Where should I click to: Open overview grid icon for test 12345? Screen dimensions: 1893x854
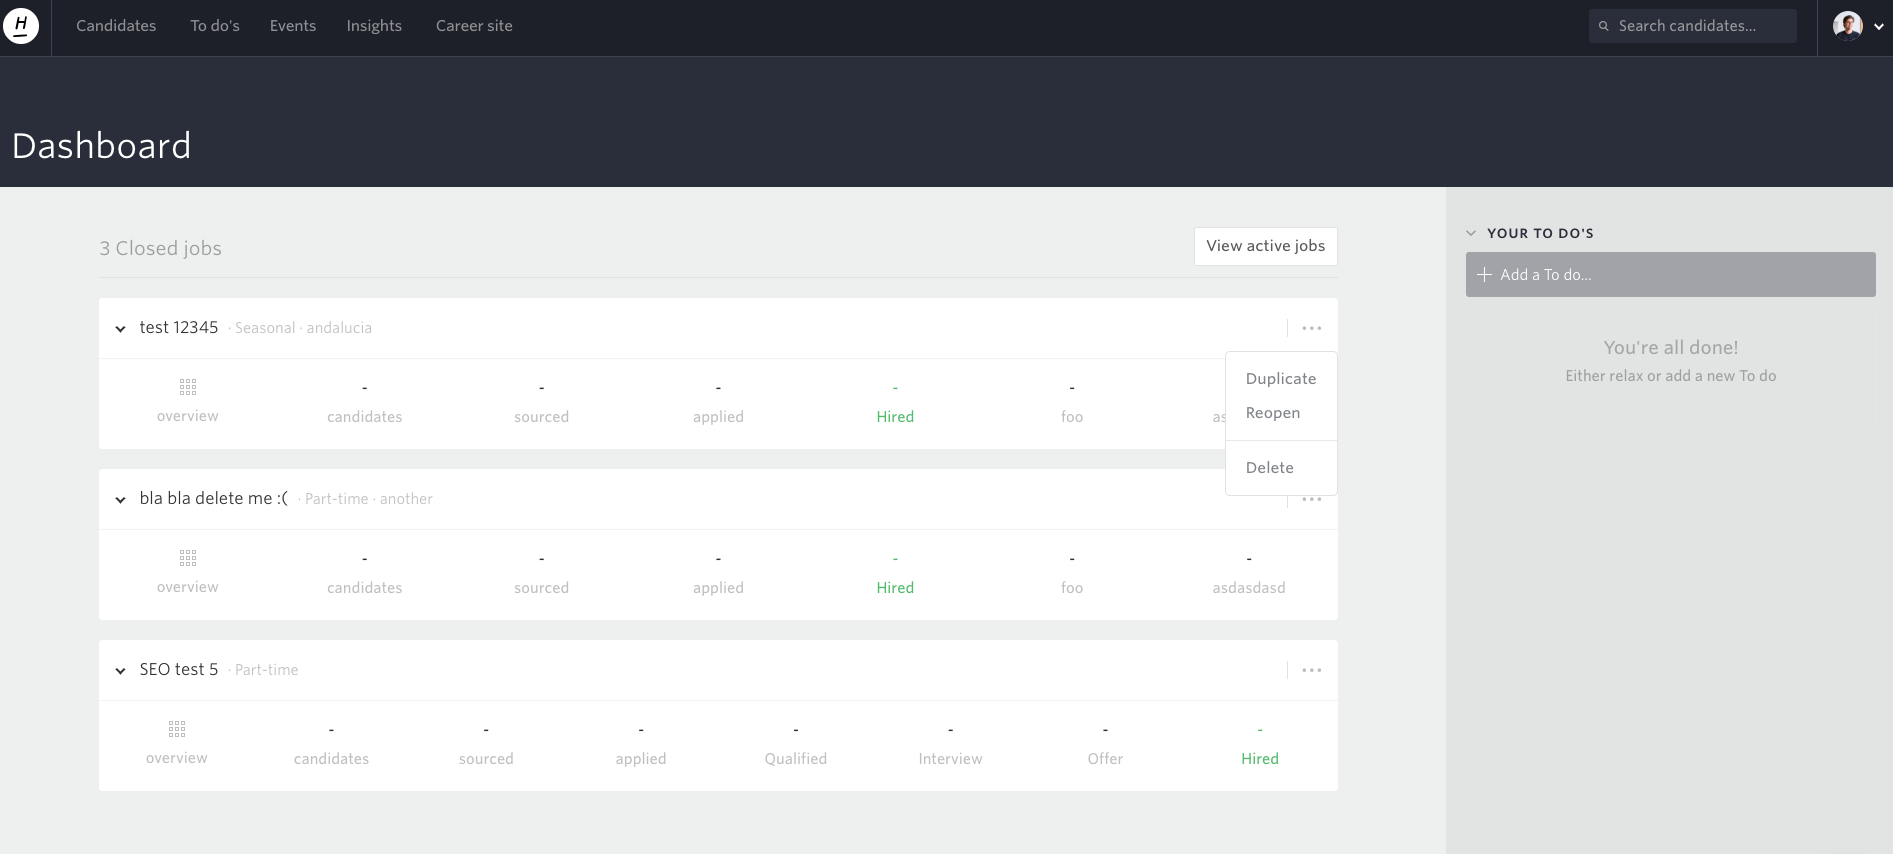click(x=188, y=387)
